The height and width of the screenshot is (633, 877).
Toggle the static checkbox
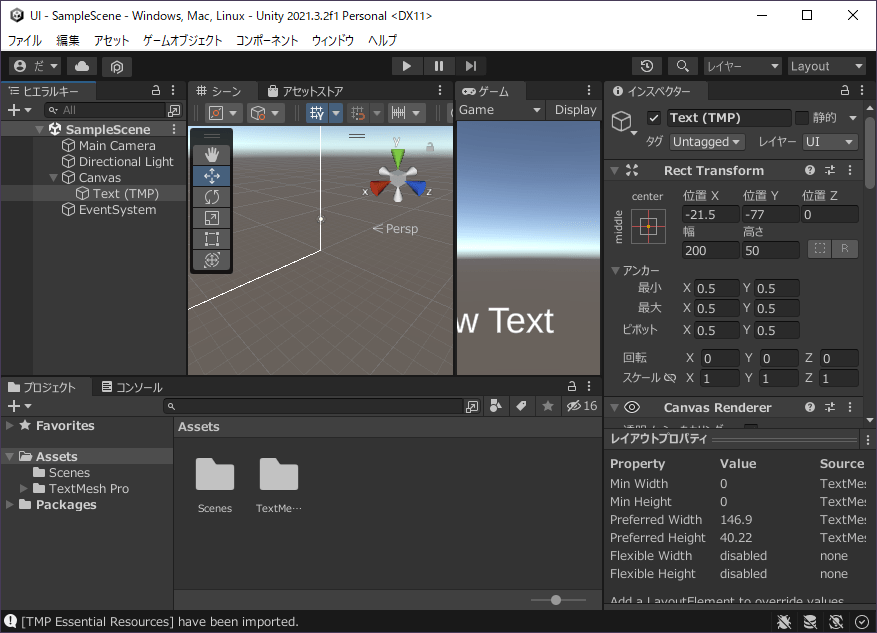point(802,118)
